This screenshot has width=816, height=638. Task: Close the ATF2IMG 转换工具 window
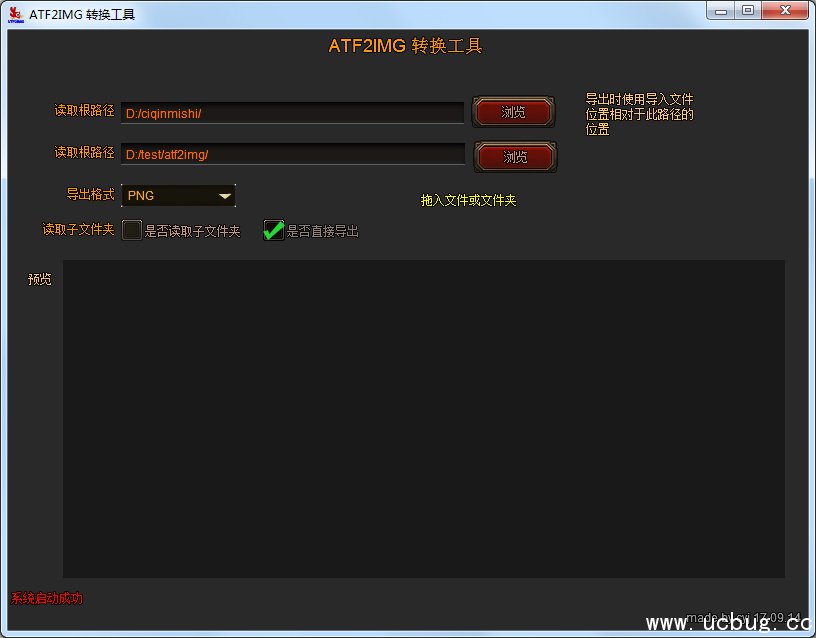[784, 11]
